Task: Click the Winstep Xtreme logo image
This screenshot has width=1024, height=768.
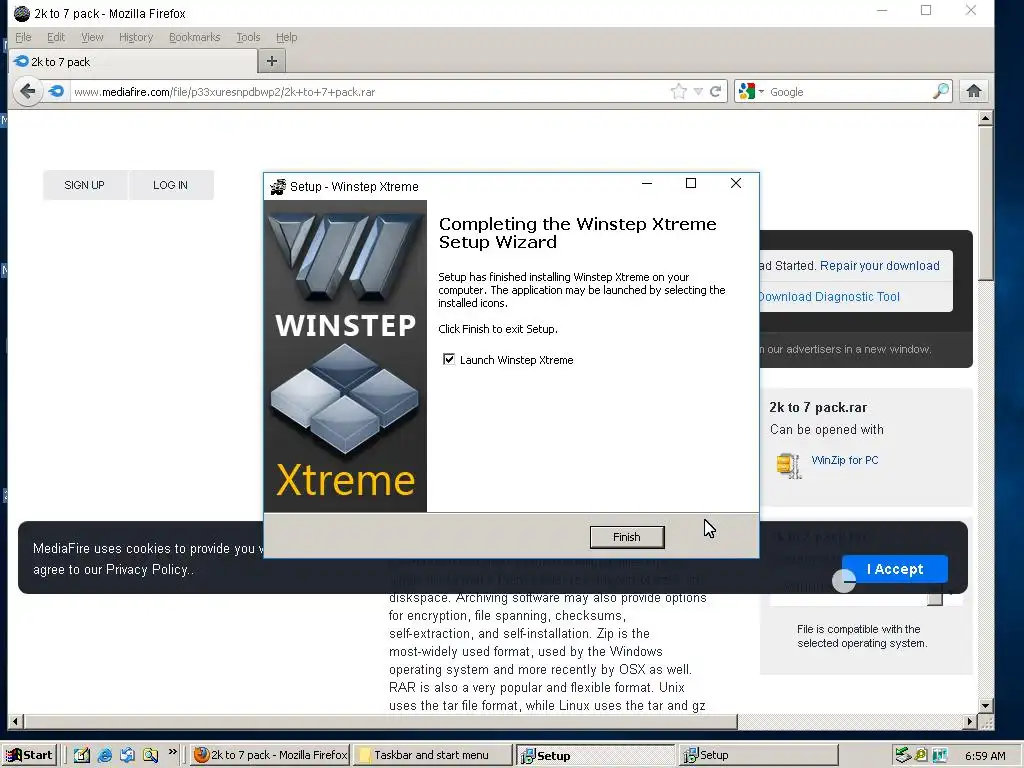Action: point(345,356)
